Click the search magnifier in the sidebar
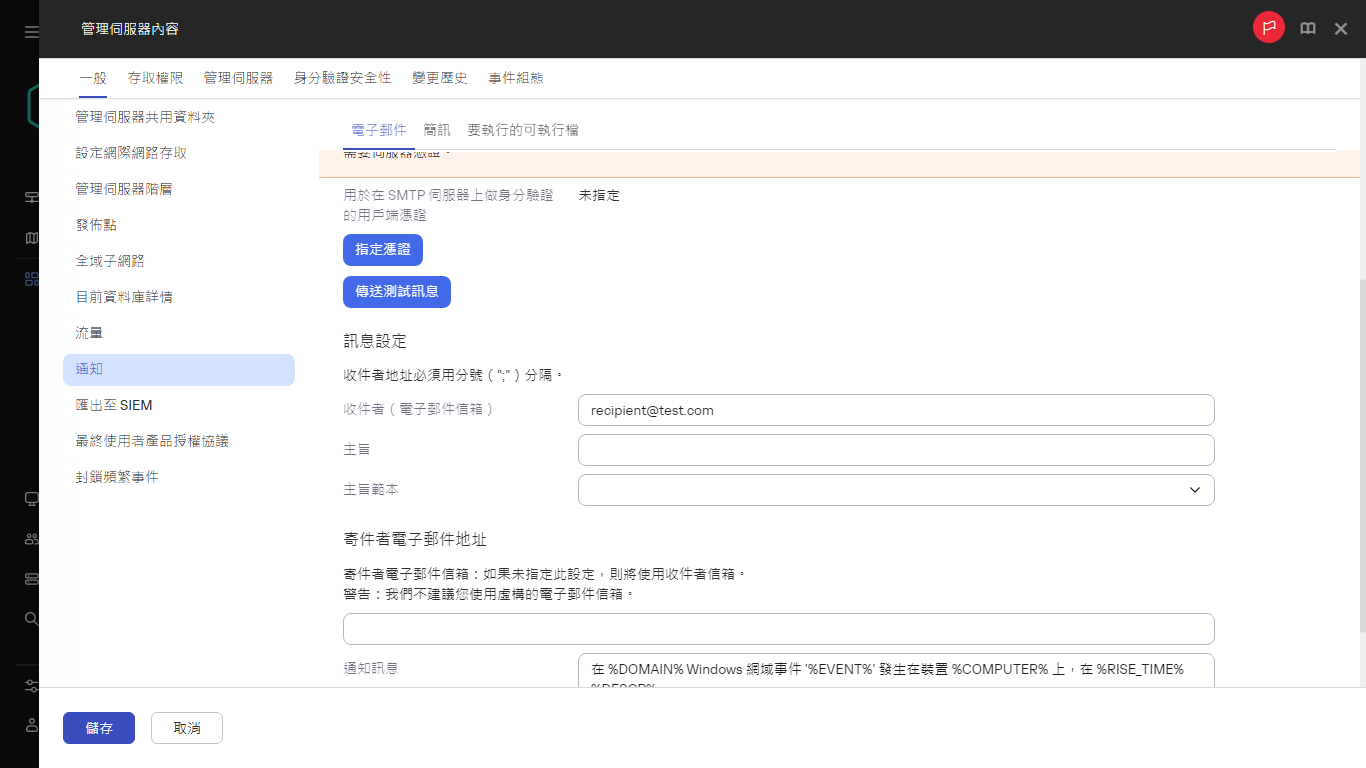Viewport: 1366px width, 768px height. click(x=31, y=618)
